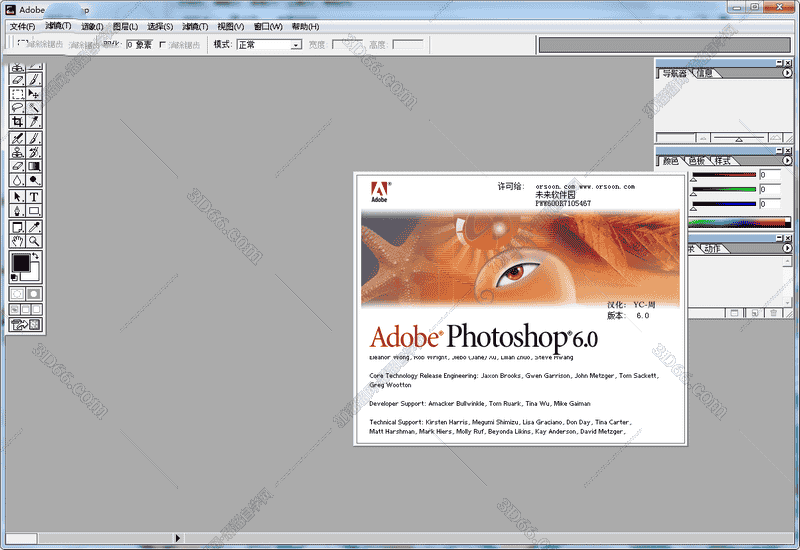Open the Color palette flyout menu arrow
This screenshot has height=550, width=800.
(x=788, y=160)
